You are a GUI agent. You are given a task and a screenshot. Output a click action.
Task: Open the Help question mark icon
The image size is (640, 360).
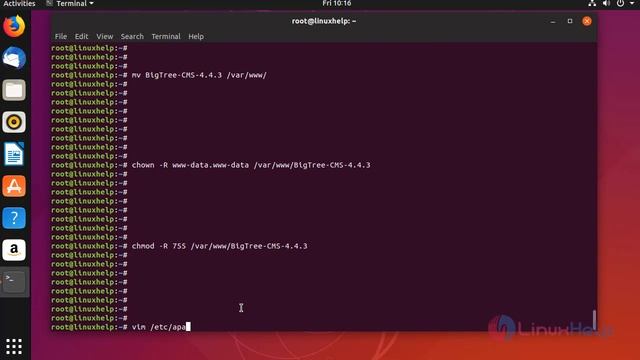pyautogui.click(x=14, y=218)
